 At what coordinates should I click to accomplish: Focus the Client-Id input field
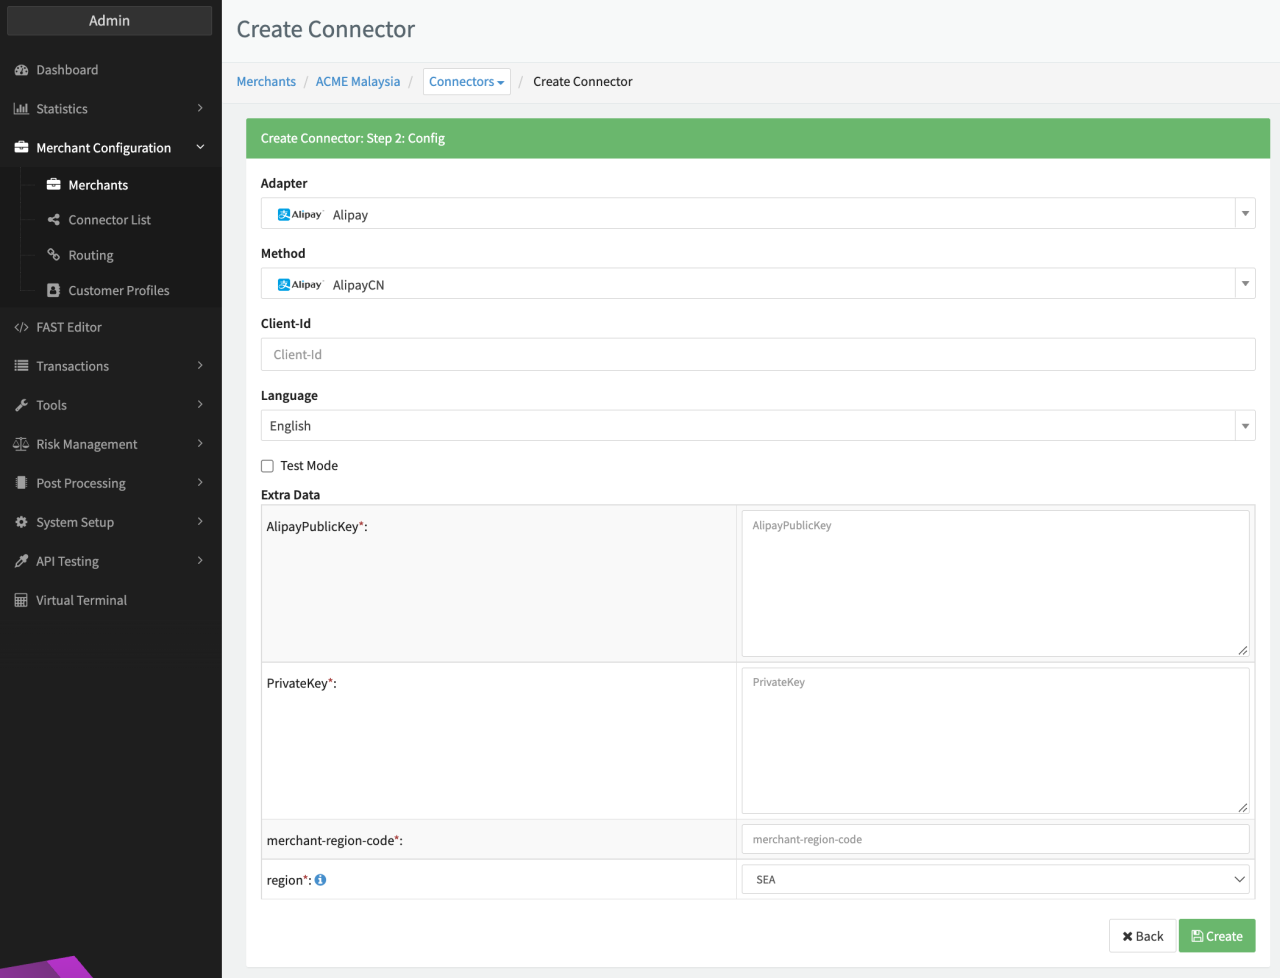pos(757,355)
